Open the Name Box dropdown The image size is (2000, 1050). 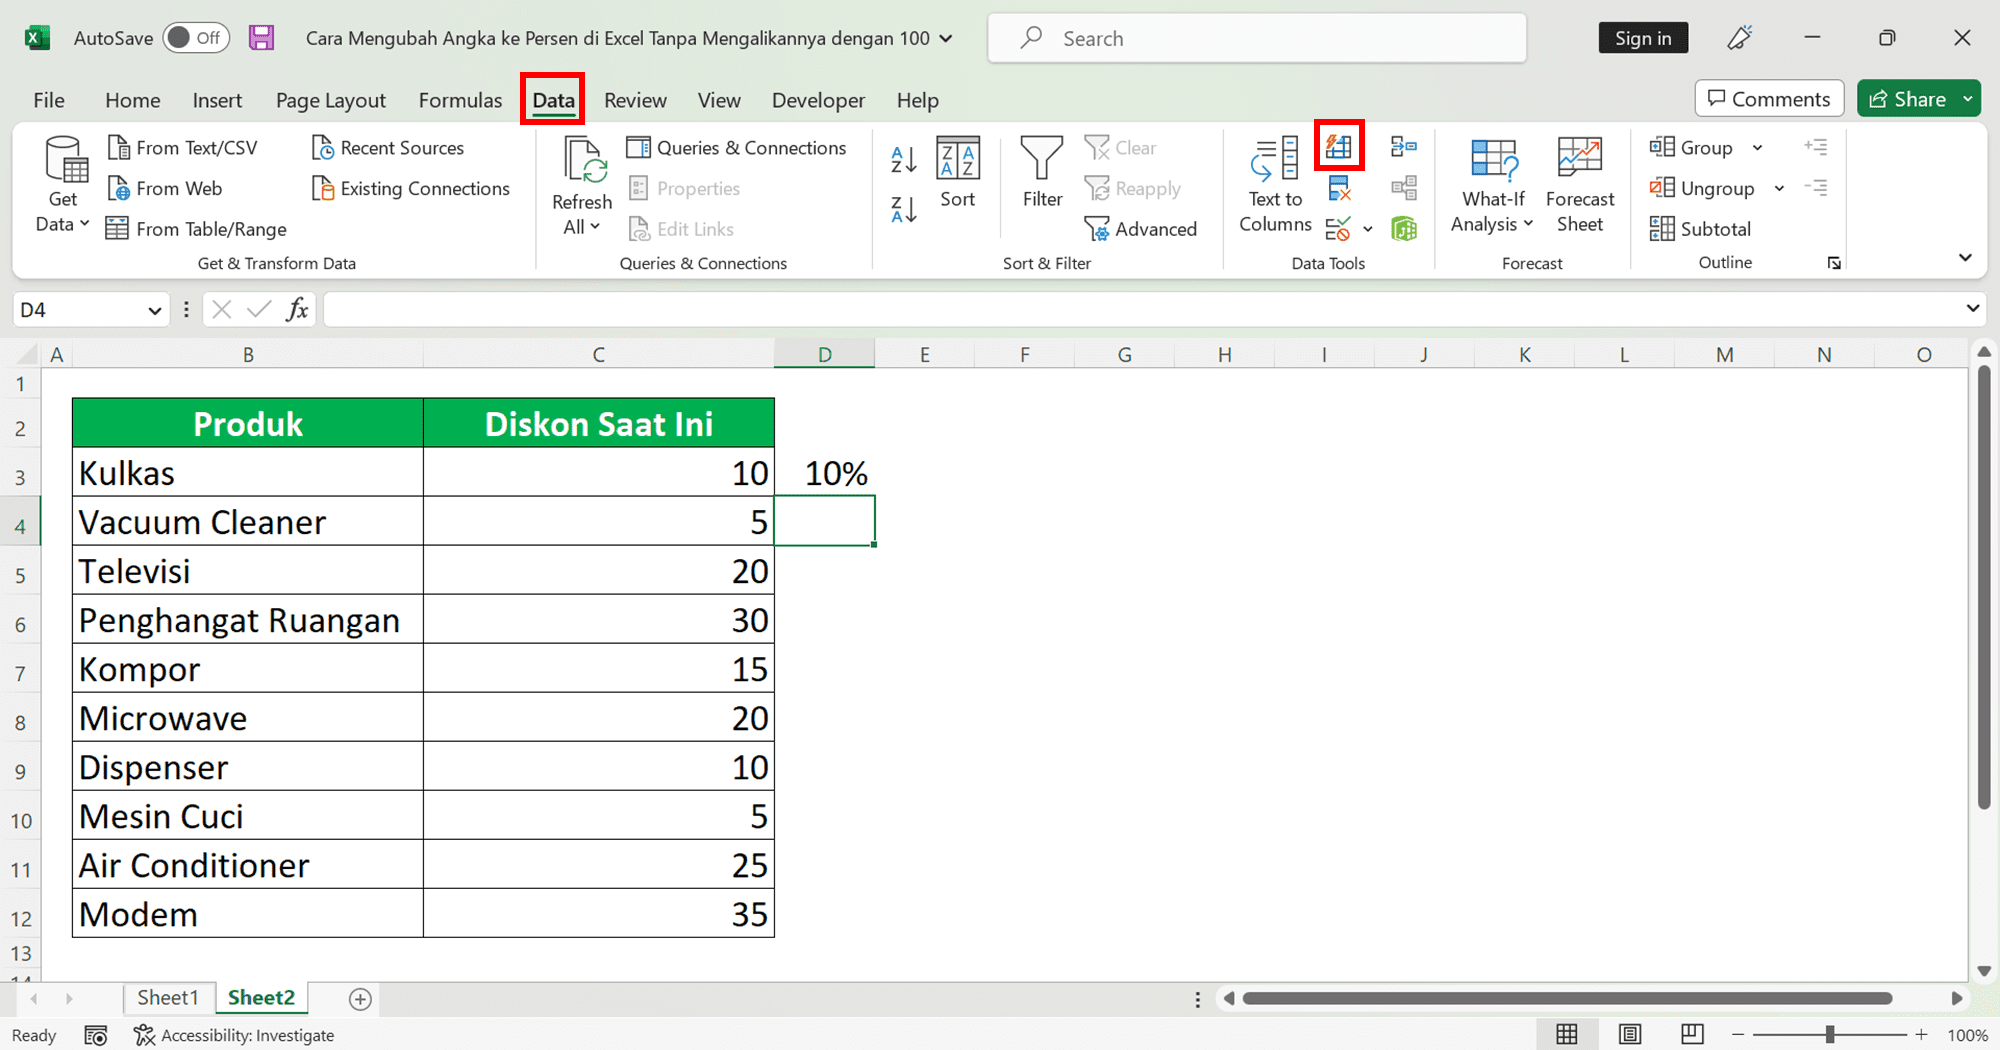[x=154, y=311]
